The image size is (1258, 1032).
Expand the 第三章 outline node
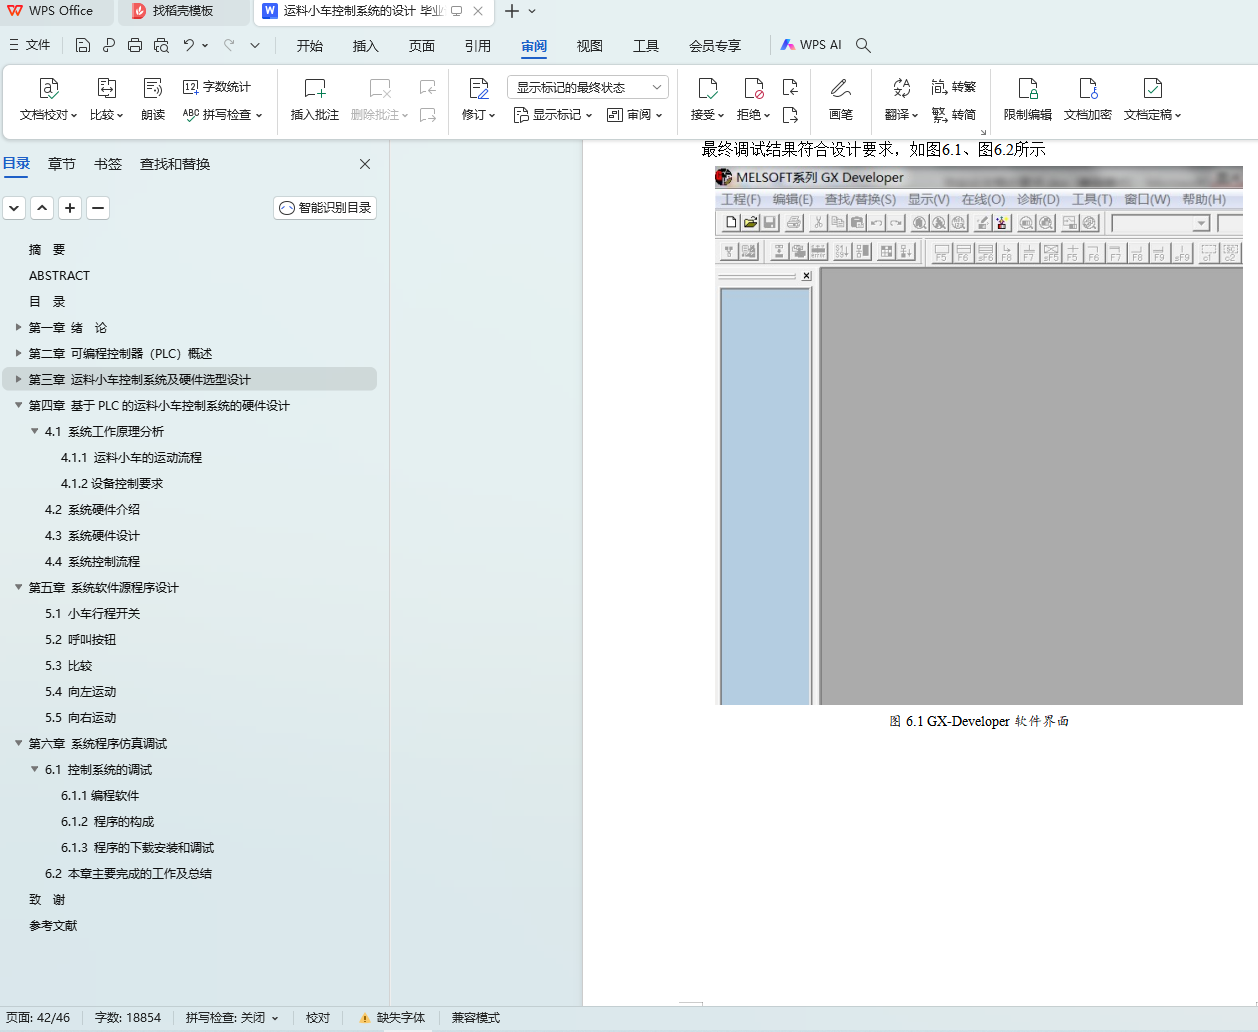click(18, 379)
